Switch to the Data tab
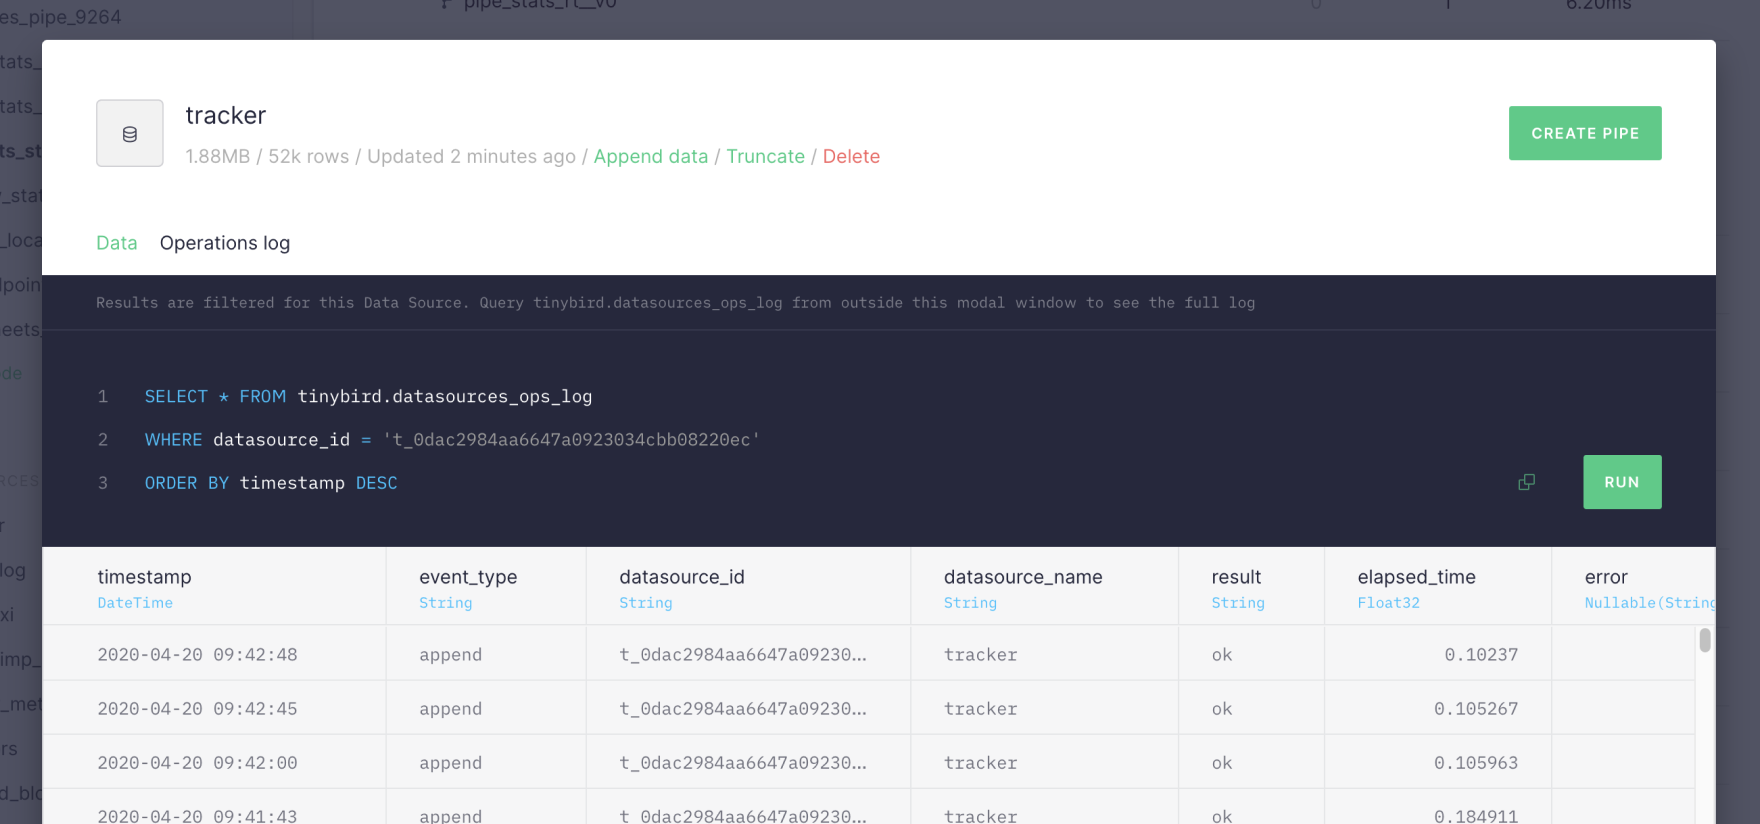 (x=116, y=243)
